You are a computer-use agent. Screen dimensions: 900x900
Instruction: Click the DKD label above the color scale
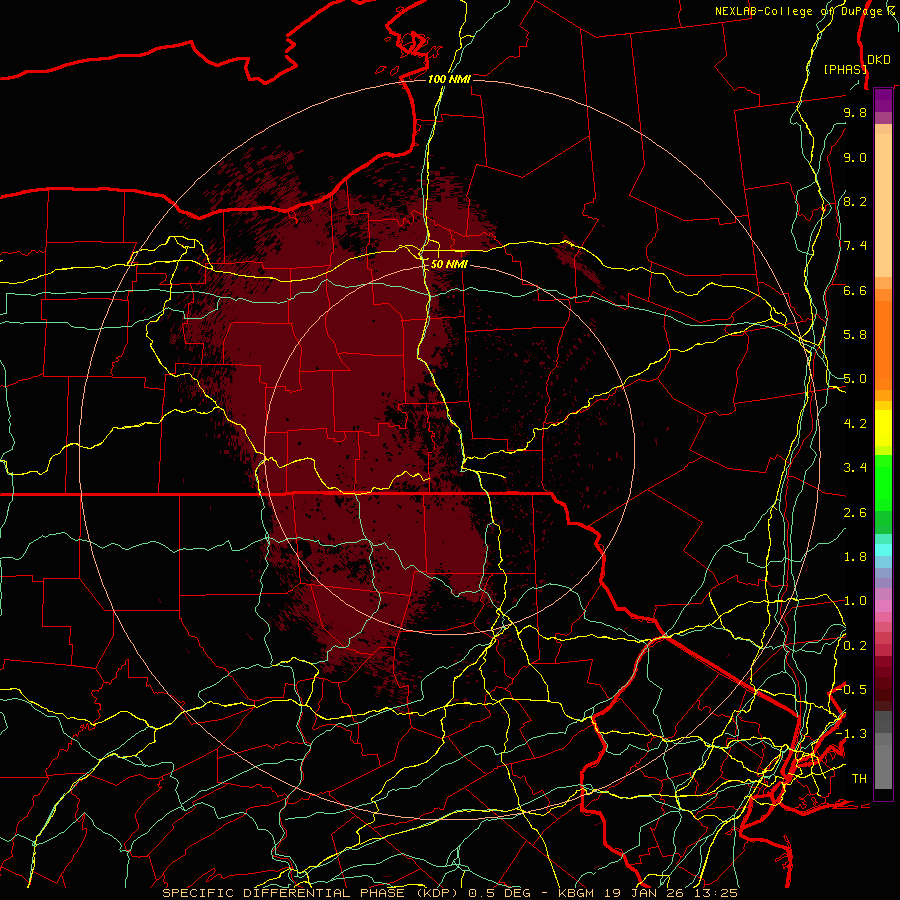coord(879,59)
